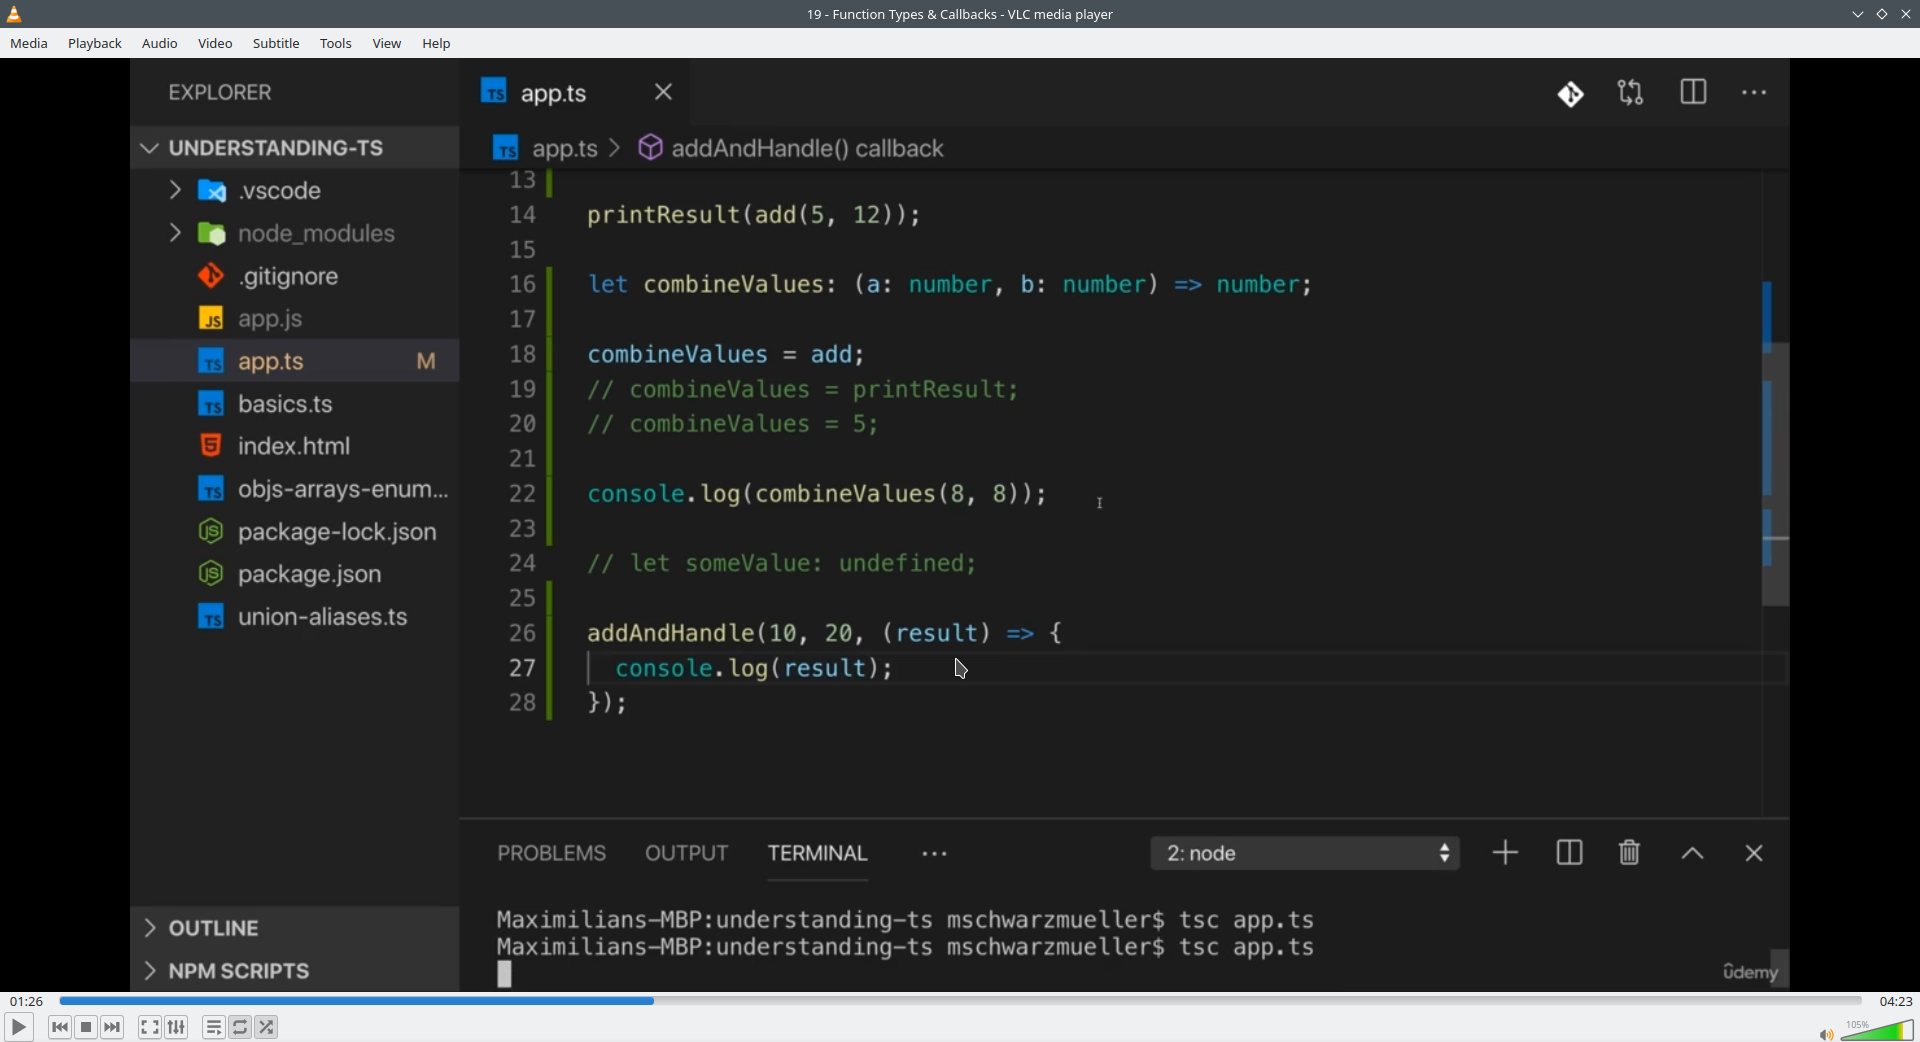Open the Subtitle menu

(276, 44)
